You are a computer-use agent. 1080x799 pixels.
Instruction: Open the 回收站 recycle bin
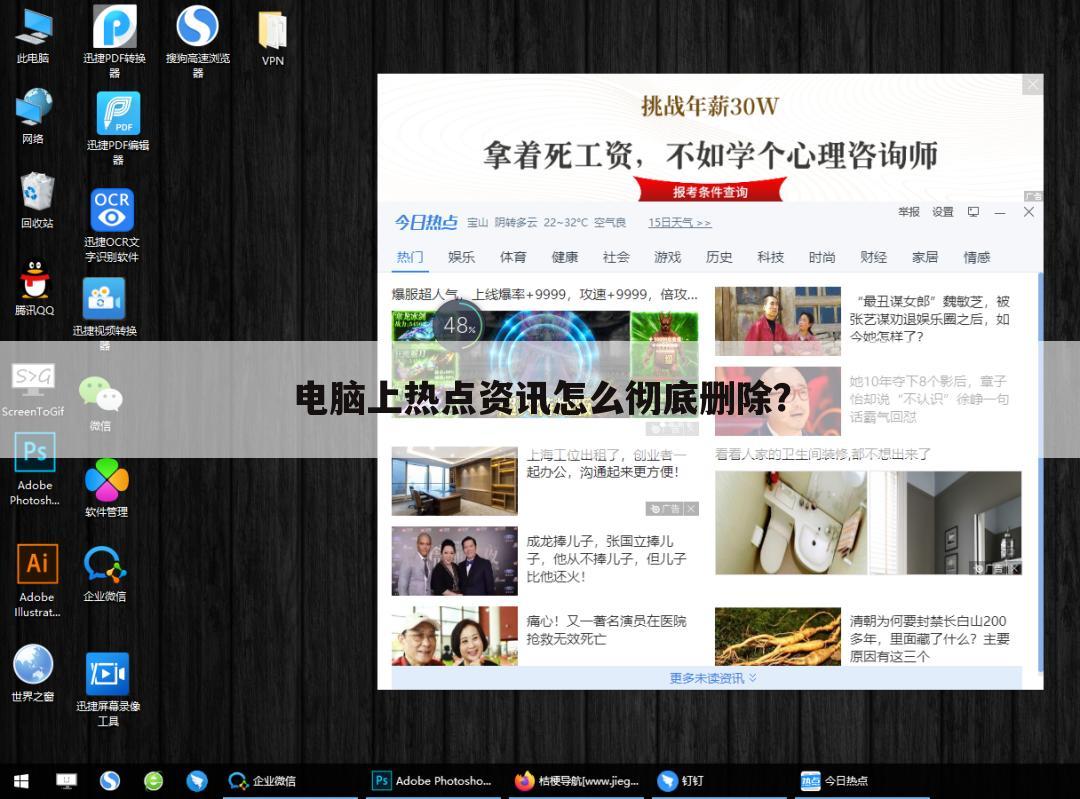coord(37,200)
